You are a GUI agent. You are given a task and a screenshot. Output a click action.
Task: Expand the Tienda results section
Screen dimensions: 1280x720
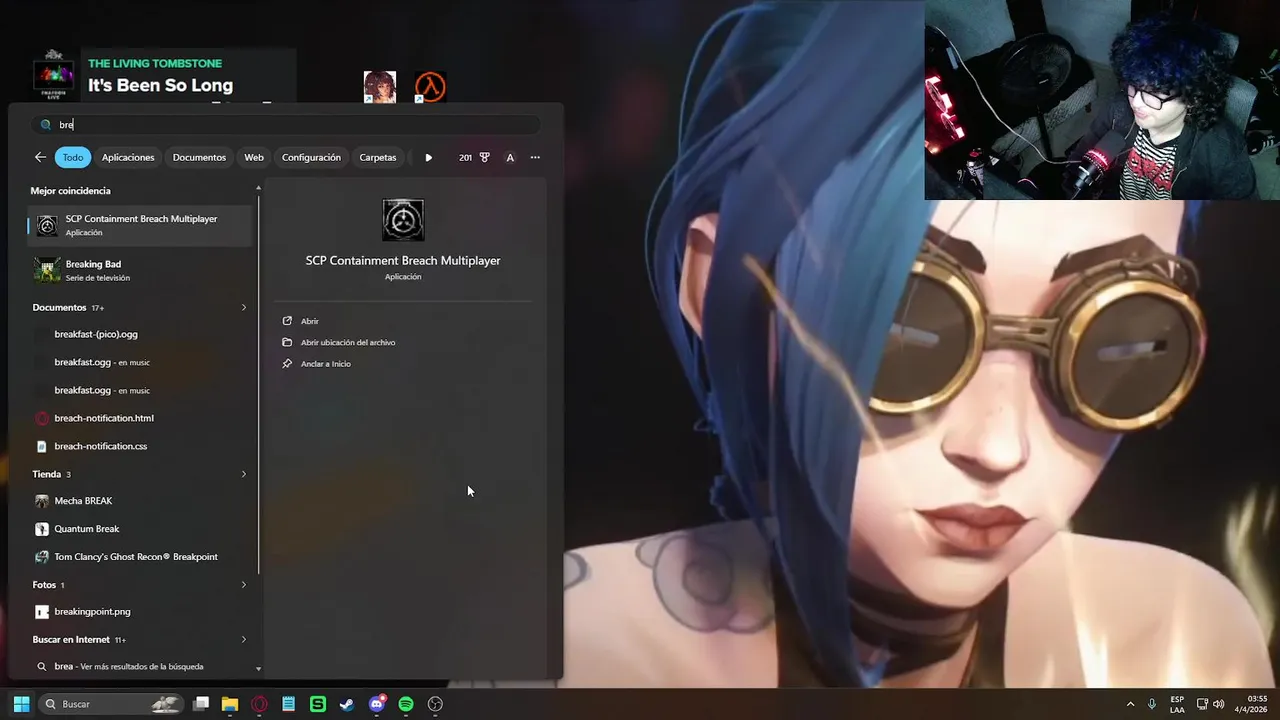(x=243, y=474)
